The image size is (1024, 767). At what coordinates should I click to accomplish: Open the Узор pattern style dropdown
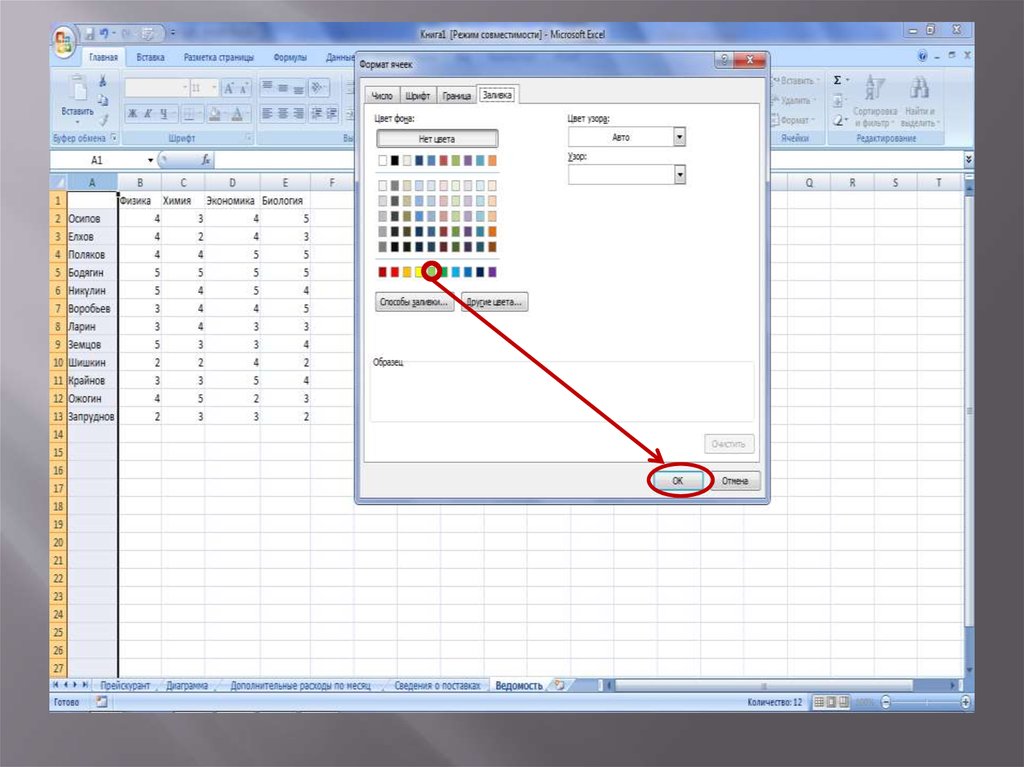click(x=679, y=174)
